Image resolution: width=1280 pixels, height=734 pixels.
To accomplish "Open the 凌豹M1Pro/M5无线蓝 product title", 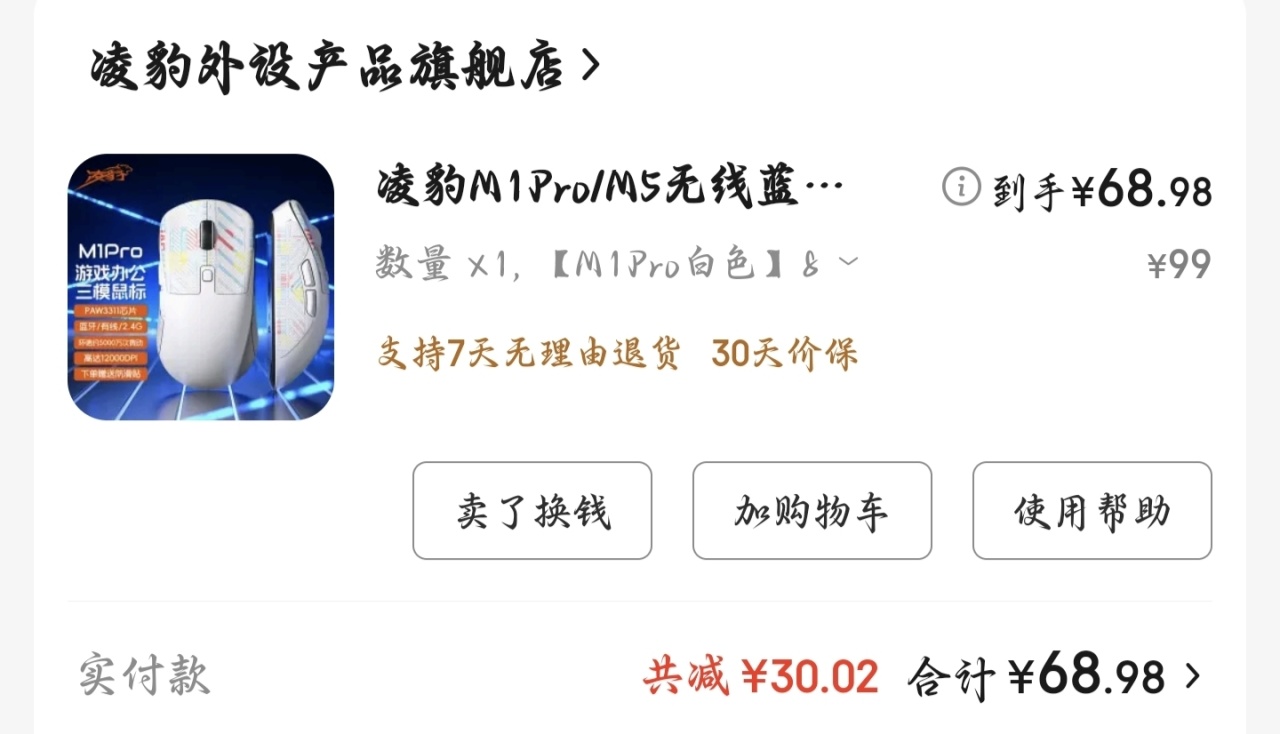I will tap(610, 187).
